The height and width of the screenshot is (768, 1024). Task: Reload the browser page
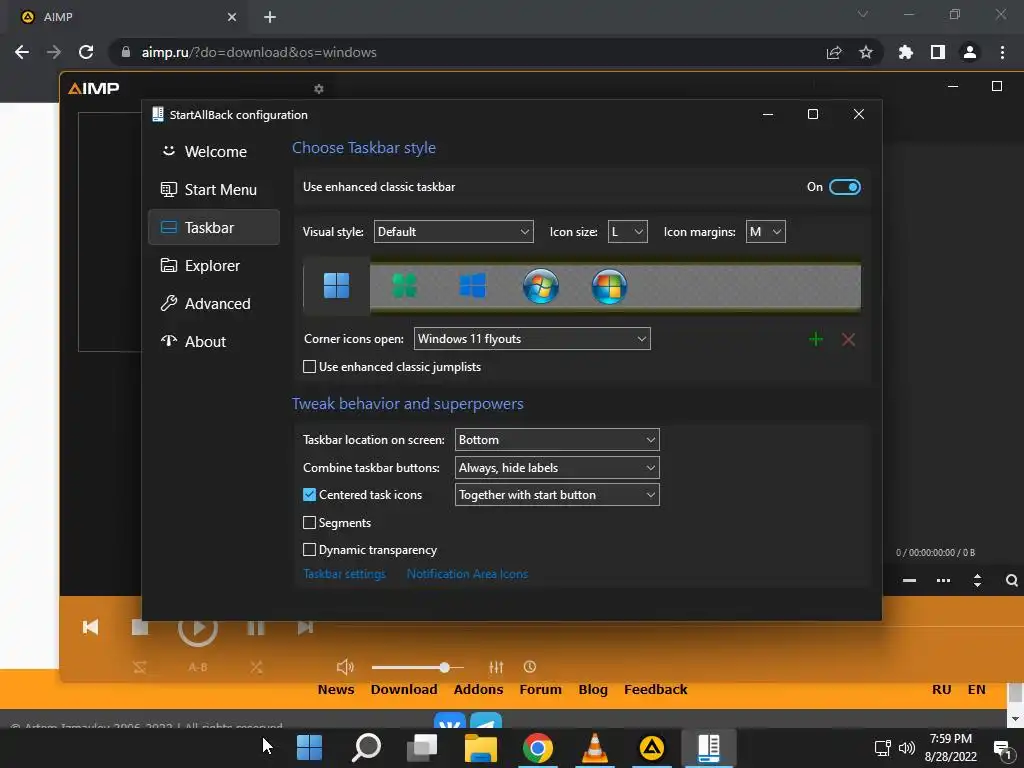pyautogui.click(x=86, y=52)
